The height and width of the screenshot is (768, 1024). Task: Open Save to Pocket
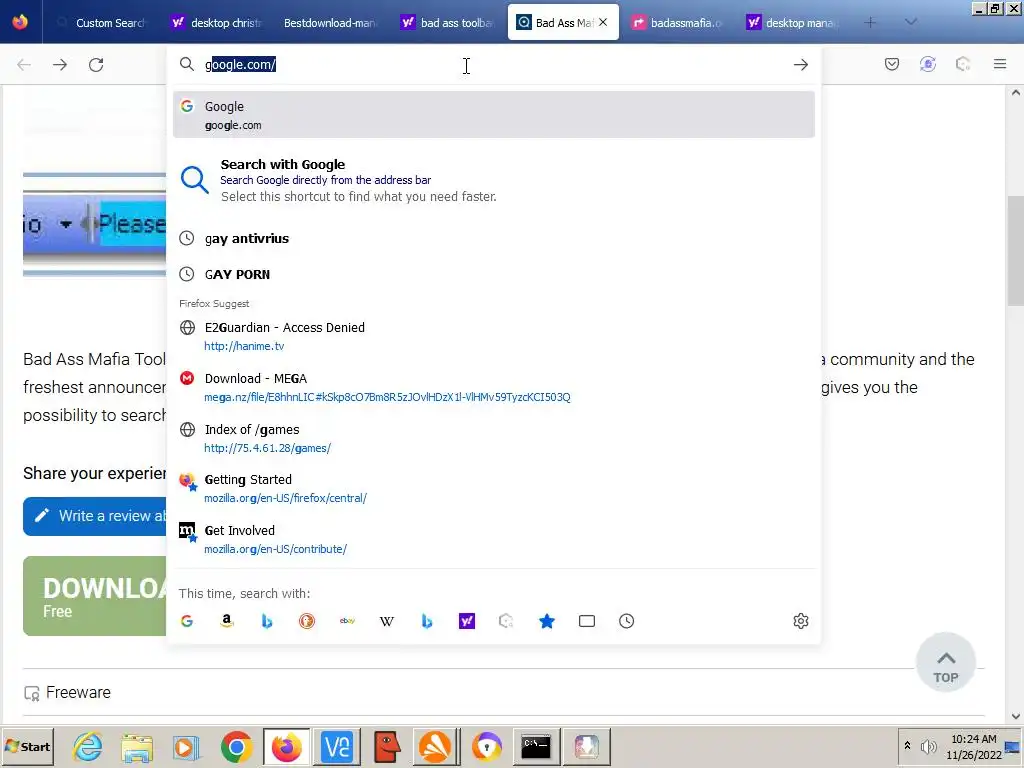pyautogui.click(x=892, y=64)
